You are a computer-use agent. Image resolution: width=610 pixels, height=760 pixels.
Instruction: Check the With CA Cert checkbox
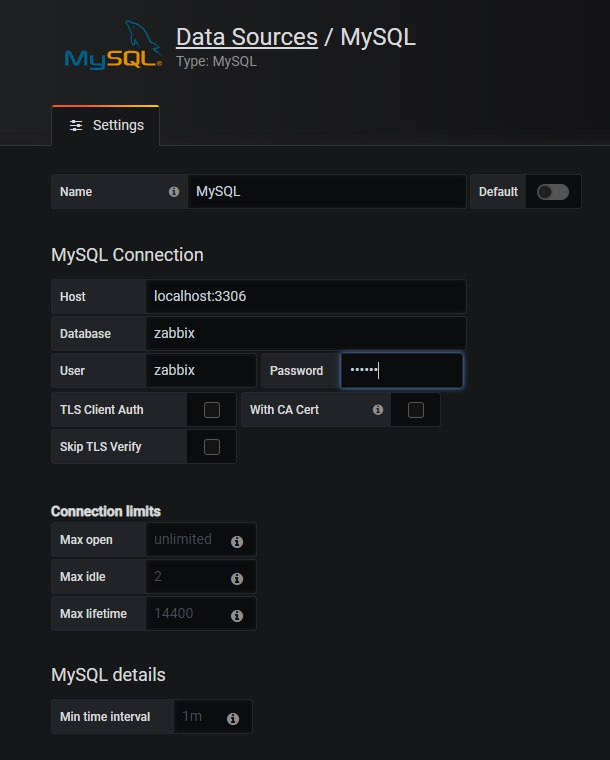pyautogui.click(x=416, y=410)
